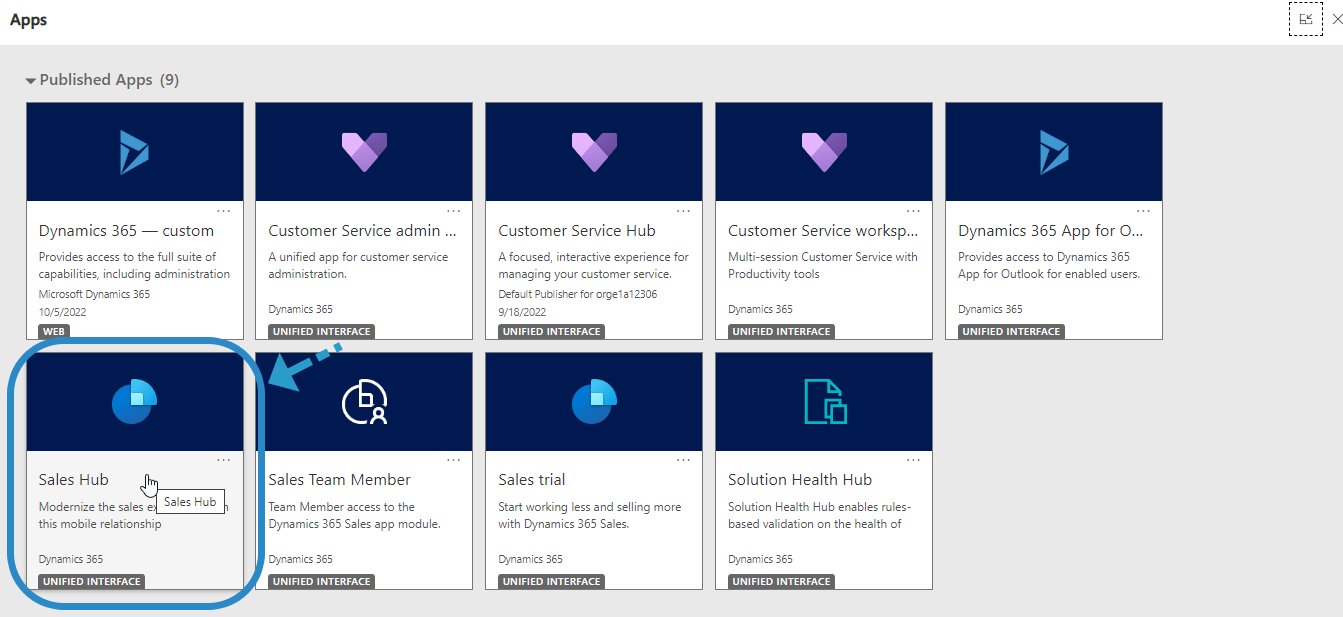Open more options on Solution Health Hub tile

click(x=913, y=459)
